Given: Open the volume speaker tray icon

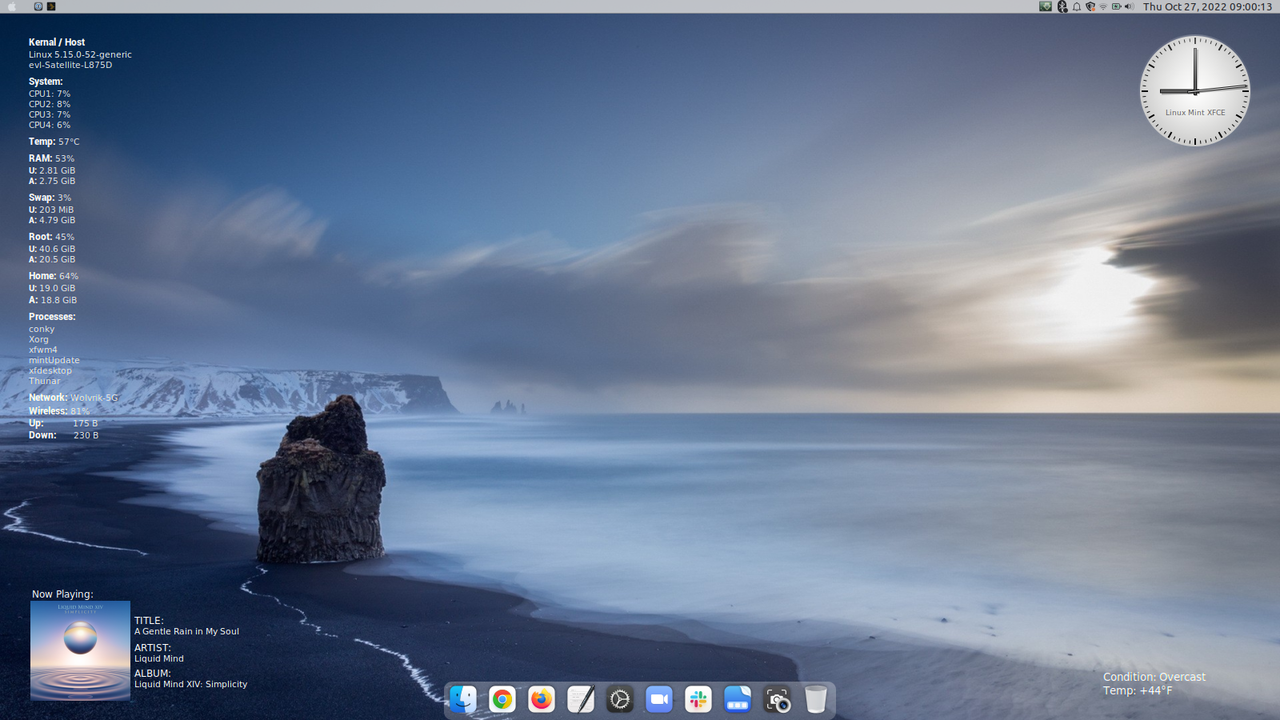Looking at the screenshot, I should pyautogui.click(x=1129, y=6).
